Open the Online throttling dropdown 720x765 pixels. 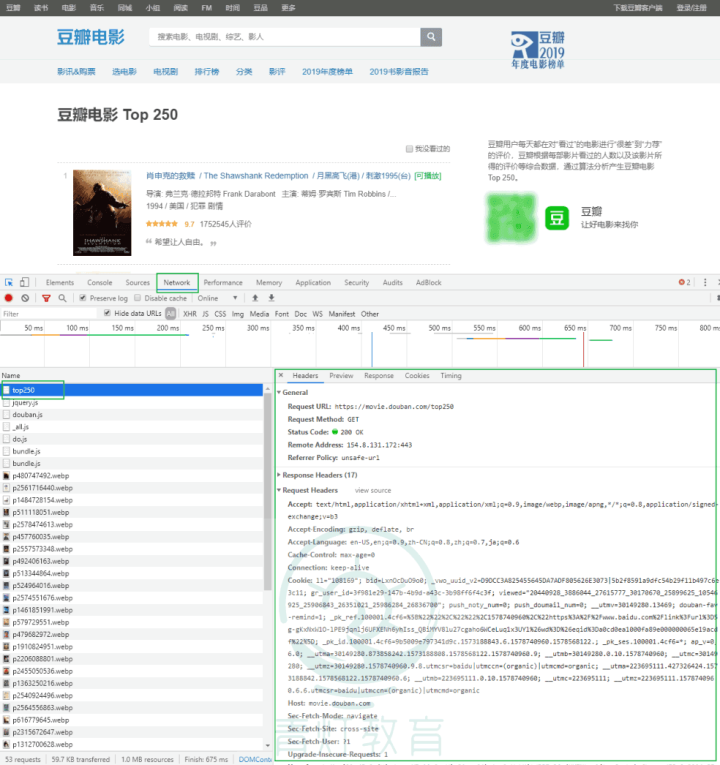pos(217,298)
